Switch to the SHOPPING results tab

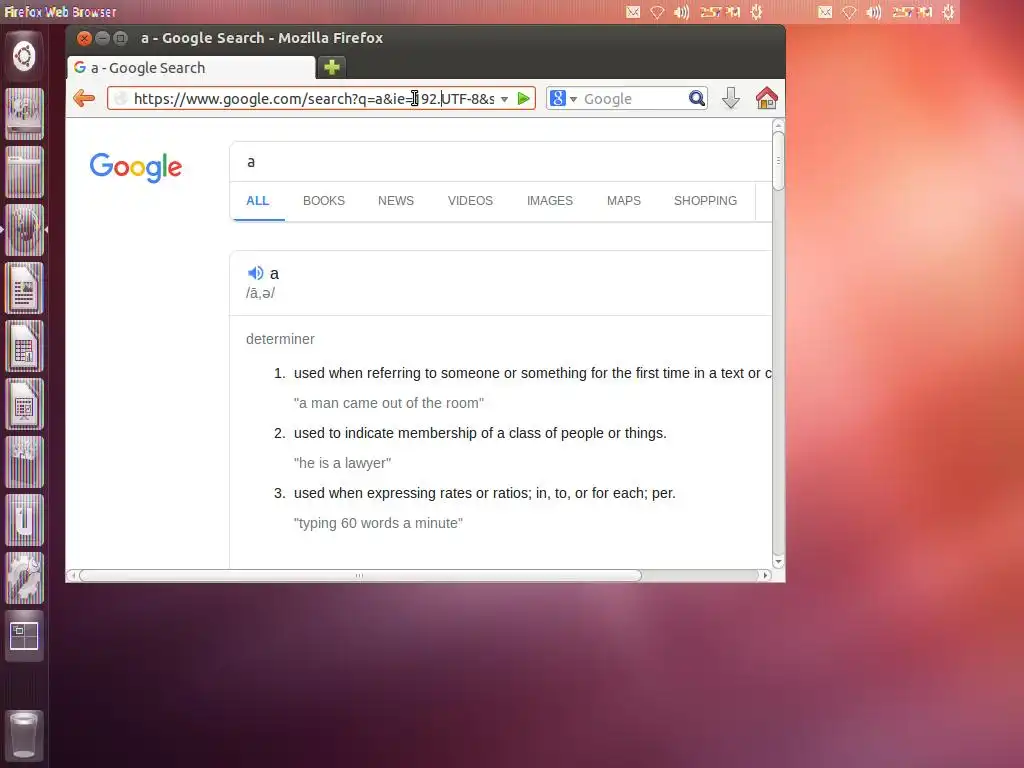[705, 200]
